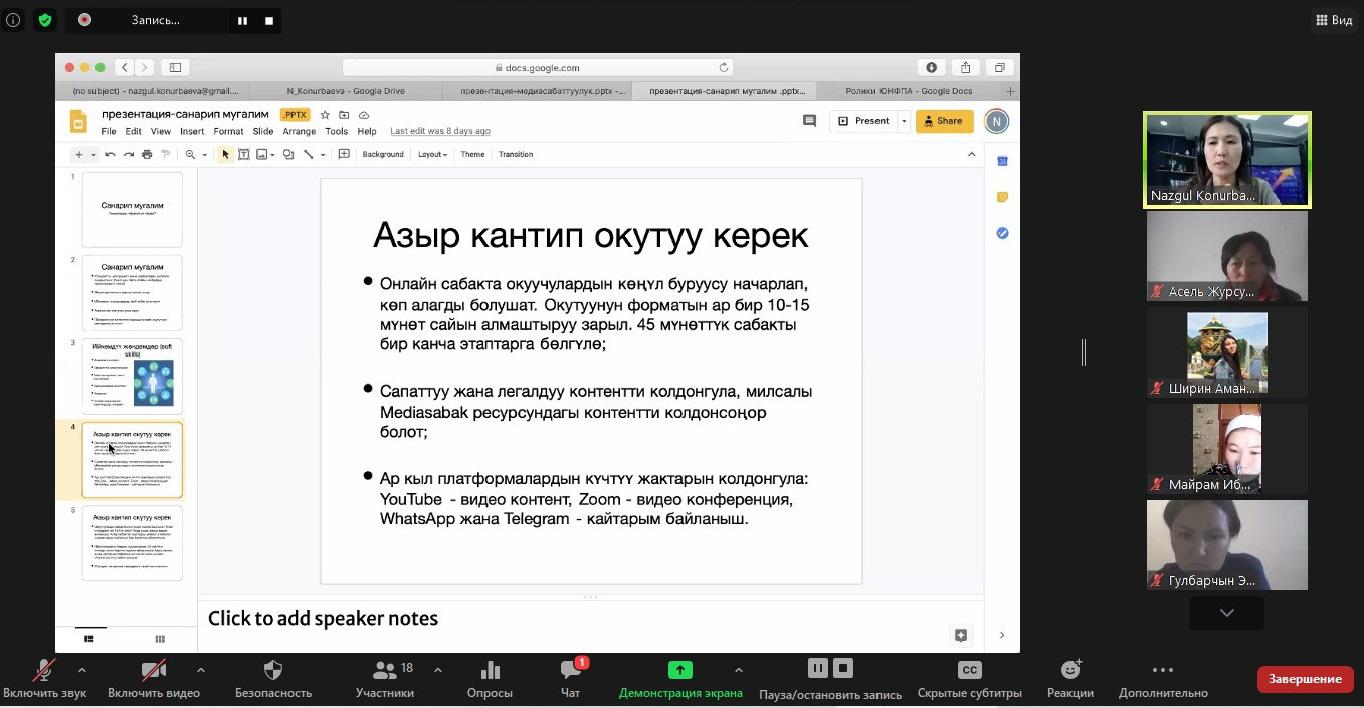Expand screen share options arrow

[x=739, y=669]
